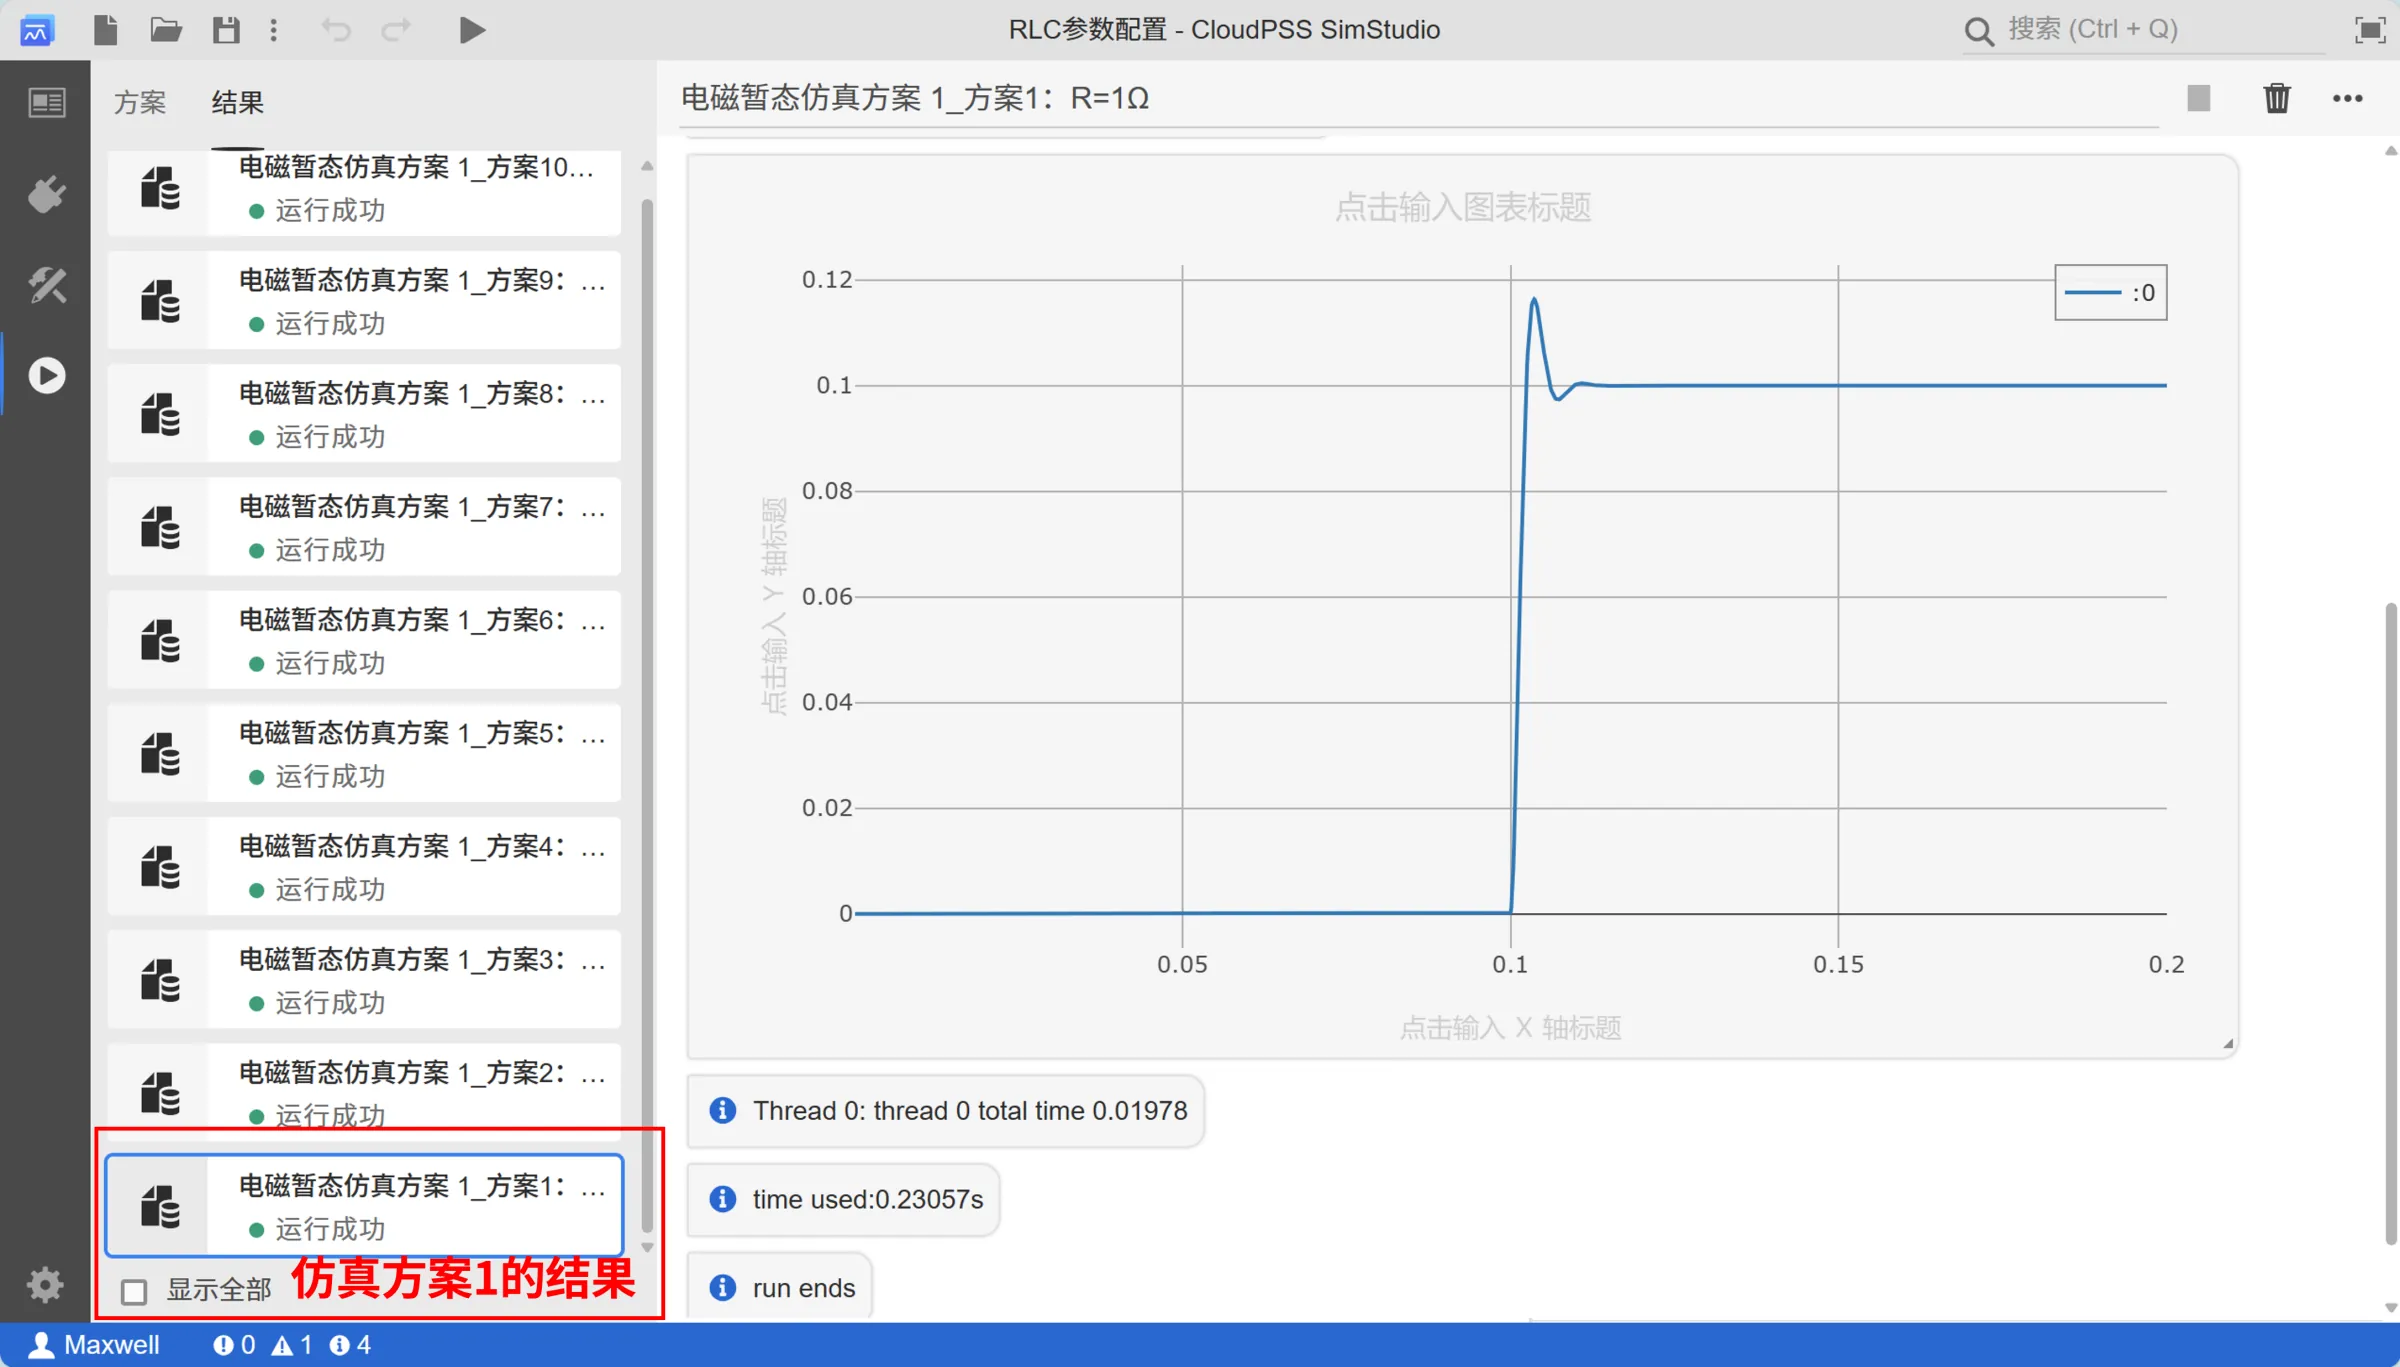
Task: Open the run sidebar panel
Action: pos(46,376)
